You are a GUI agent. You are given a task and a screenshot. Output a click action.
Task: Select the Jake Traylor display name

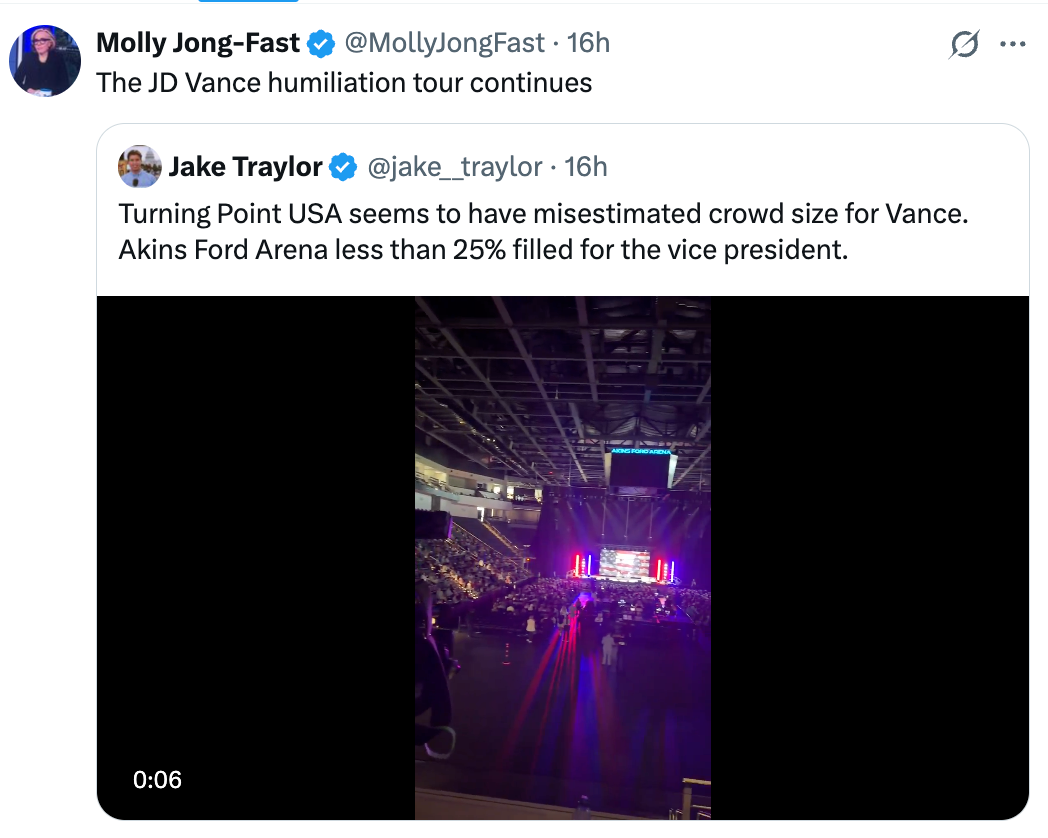(x=245, y=167)
